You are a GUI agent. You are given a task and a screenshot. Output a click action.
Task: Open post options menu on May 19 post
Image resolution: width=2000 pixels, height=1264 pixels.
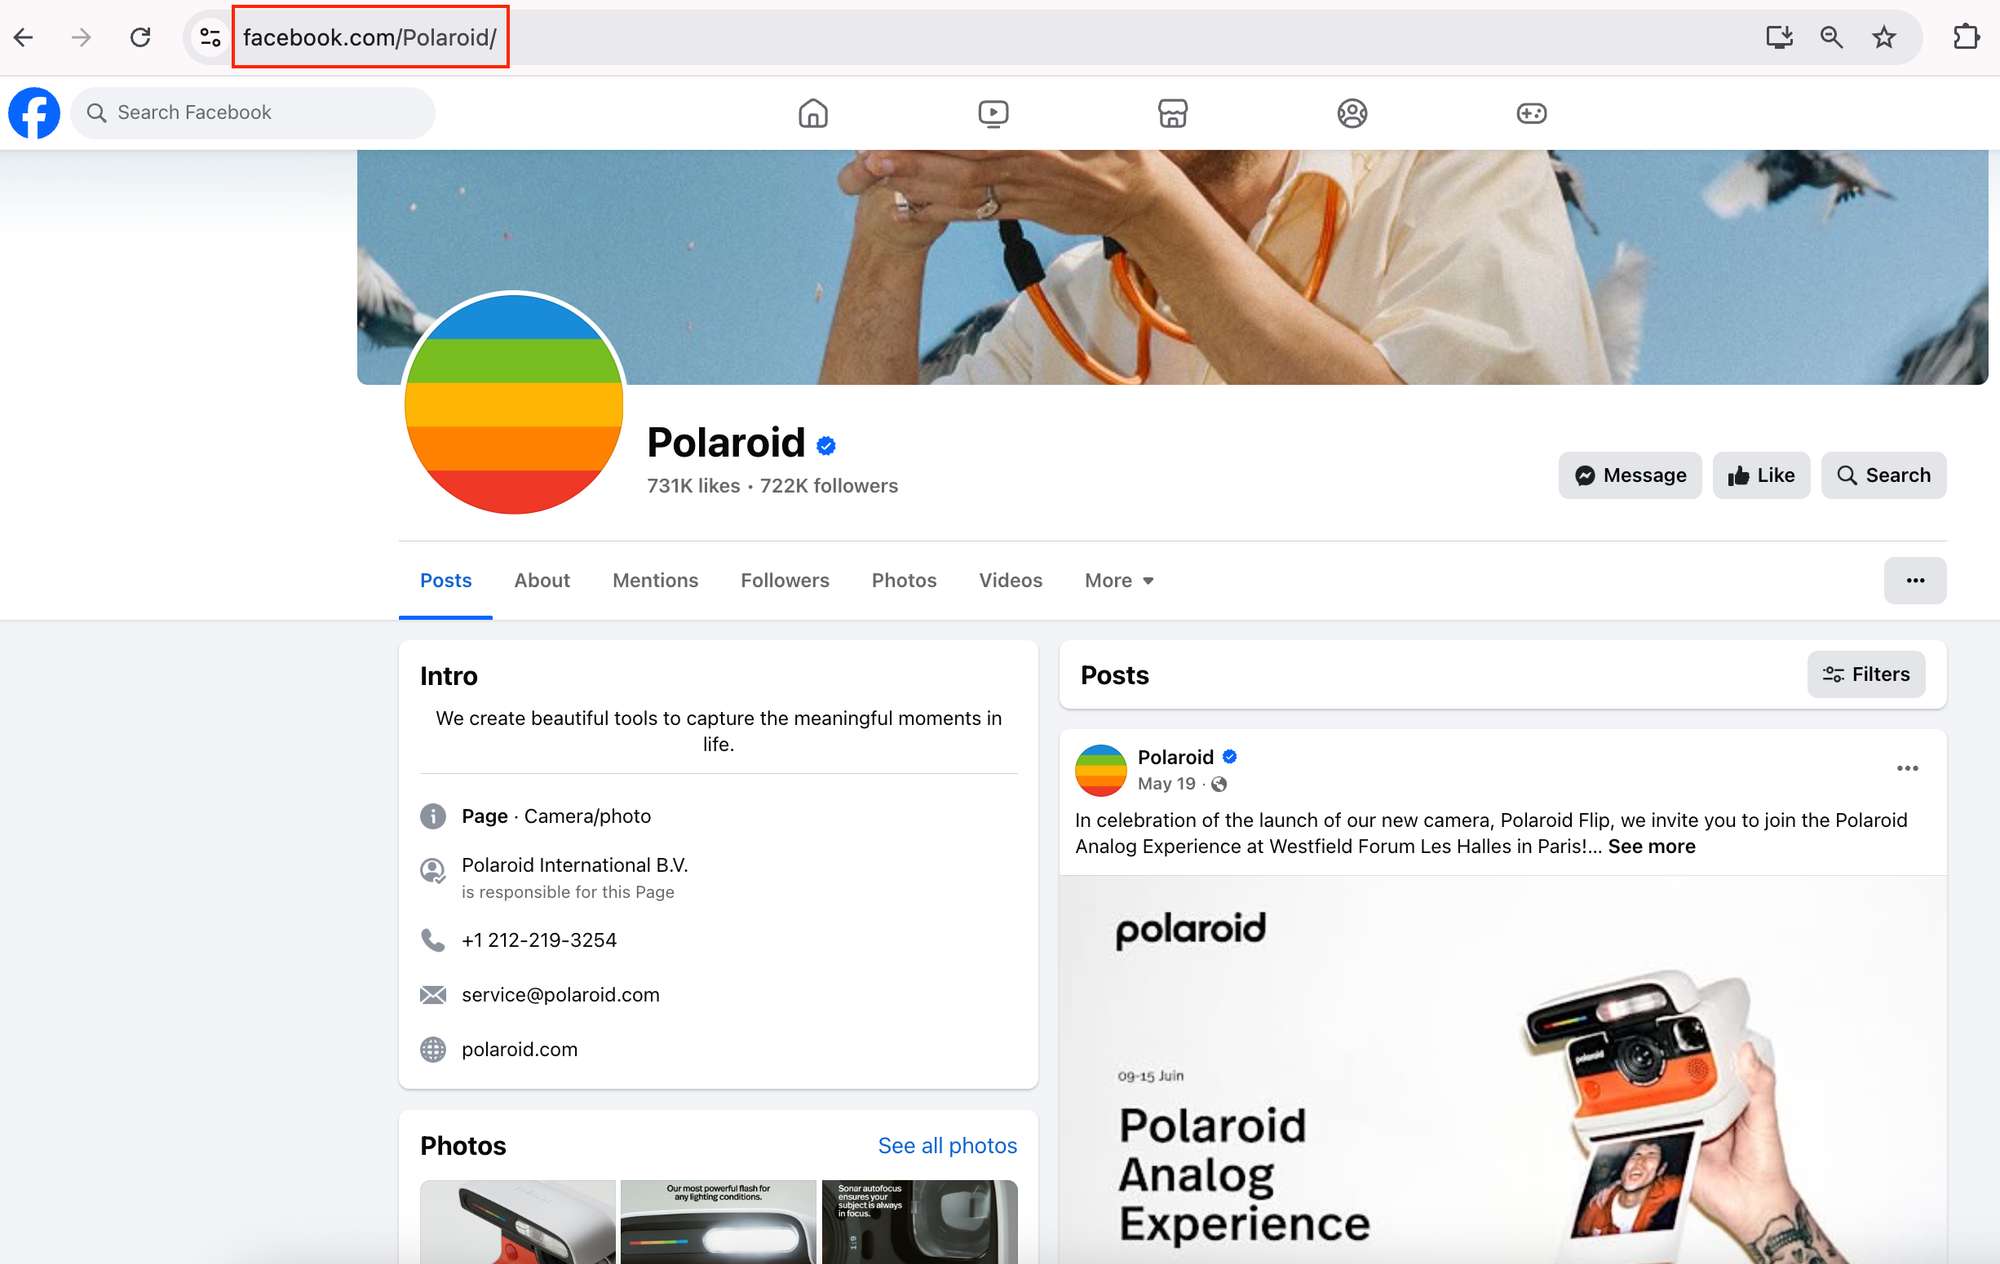click(1907, 768)
